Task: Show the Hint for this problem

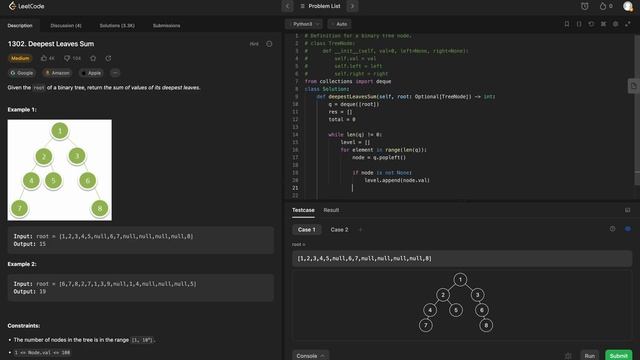Action: (254, 44)
